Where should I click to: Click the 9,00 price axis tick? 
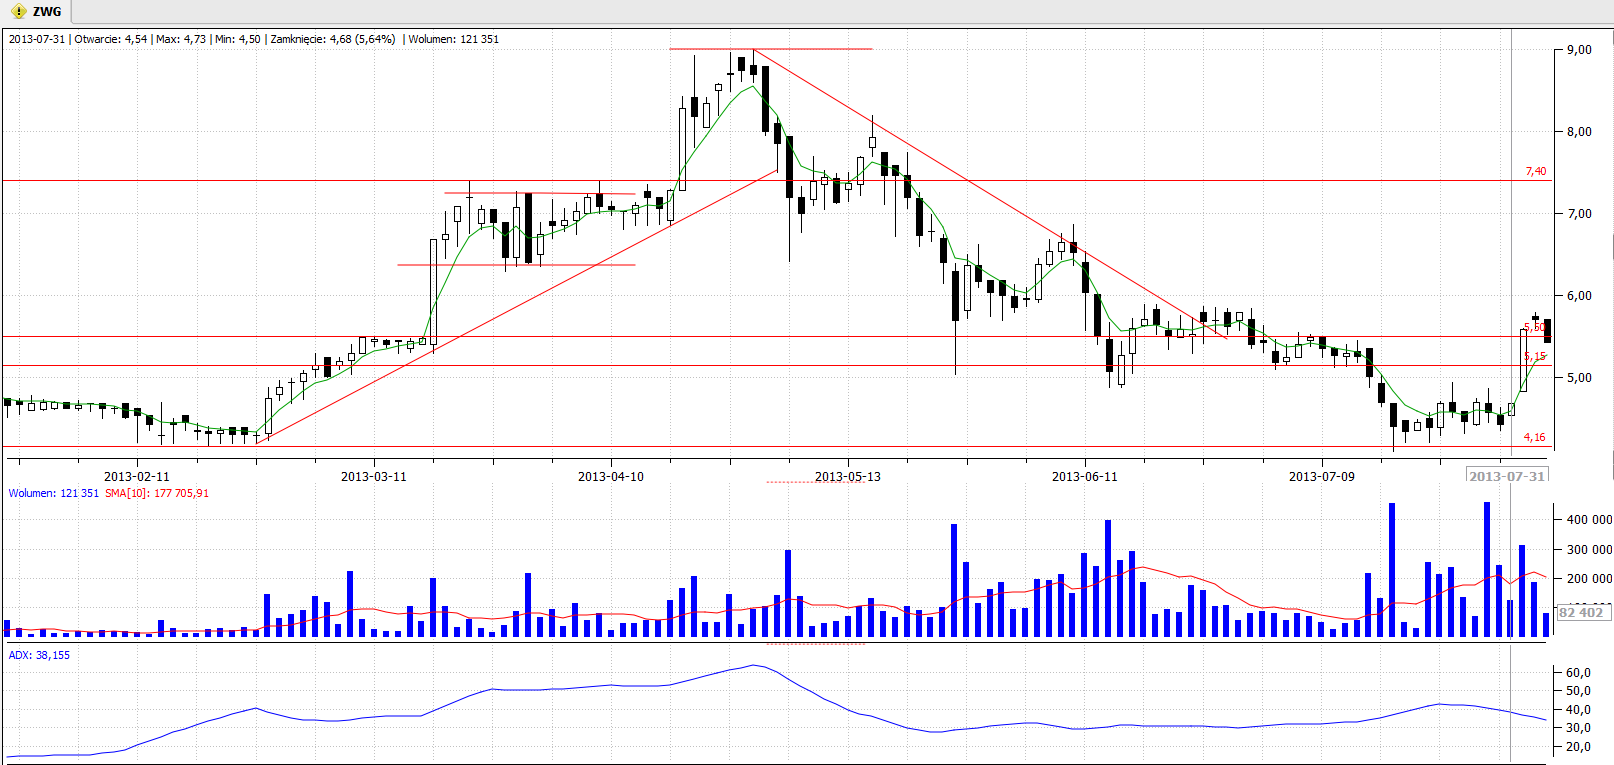pyautogui.click(x=1579, y=50)
